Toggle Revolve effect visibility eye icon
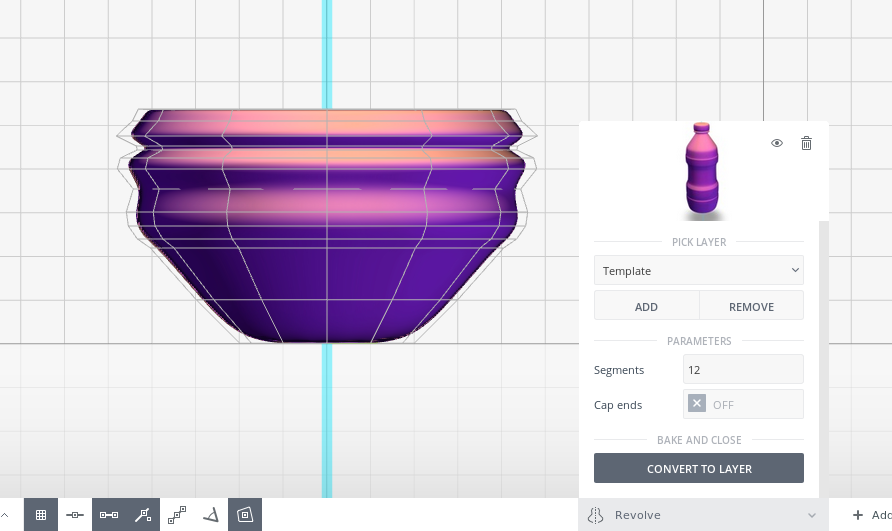 (x=777, y=143)
